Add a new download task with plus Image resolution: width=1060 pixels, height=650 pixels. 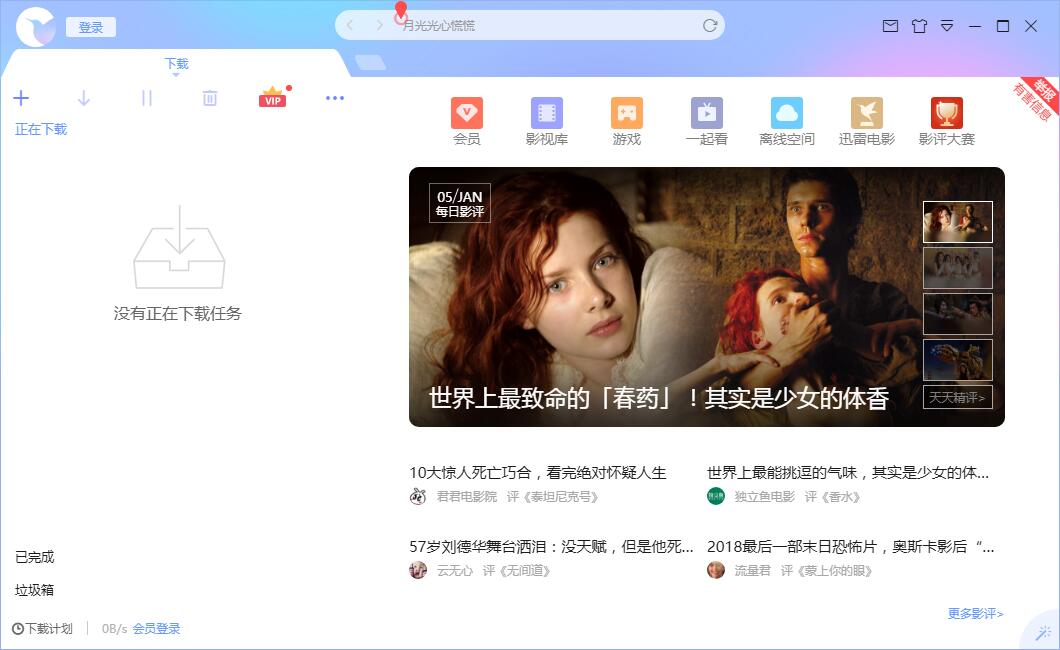(x=21, y=98)
